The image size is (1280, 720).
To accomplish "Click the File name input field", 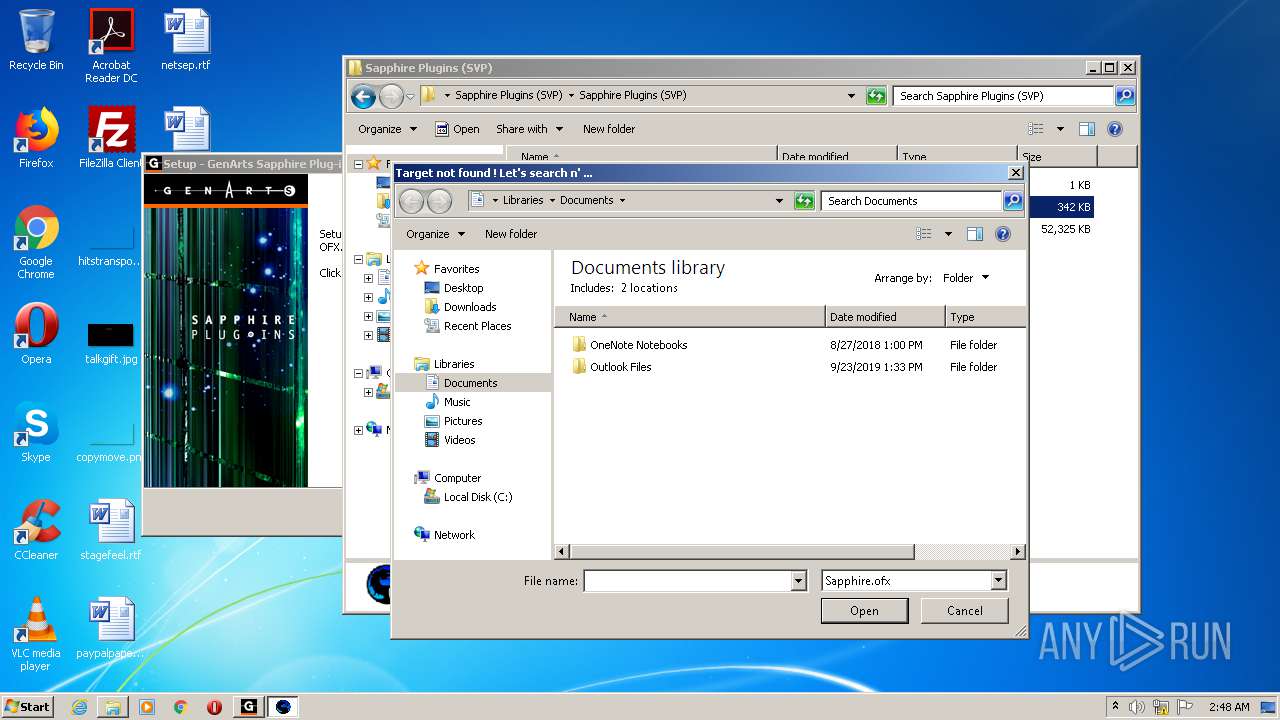I will (687, 581).
